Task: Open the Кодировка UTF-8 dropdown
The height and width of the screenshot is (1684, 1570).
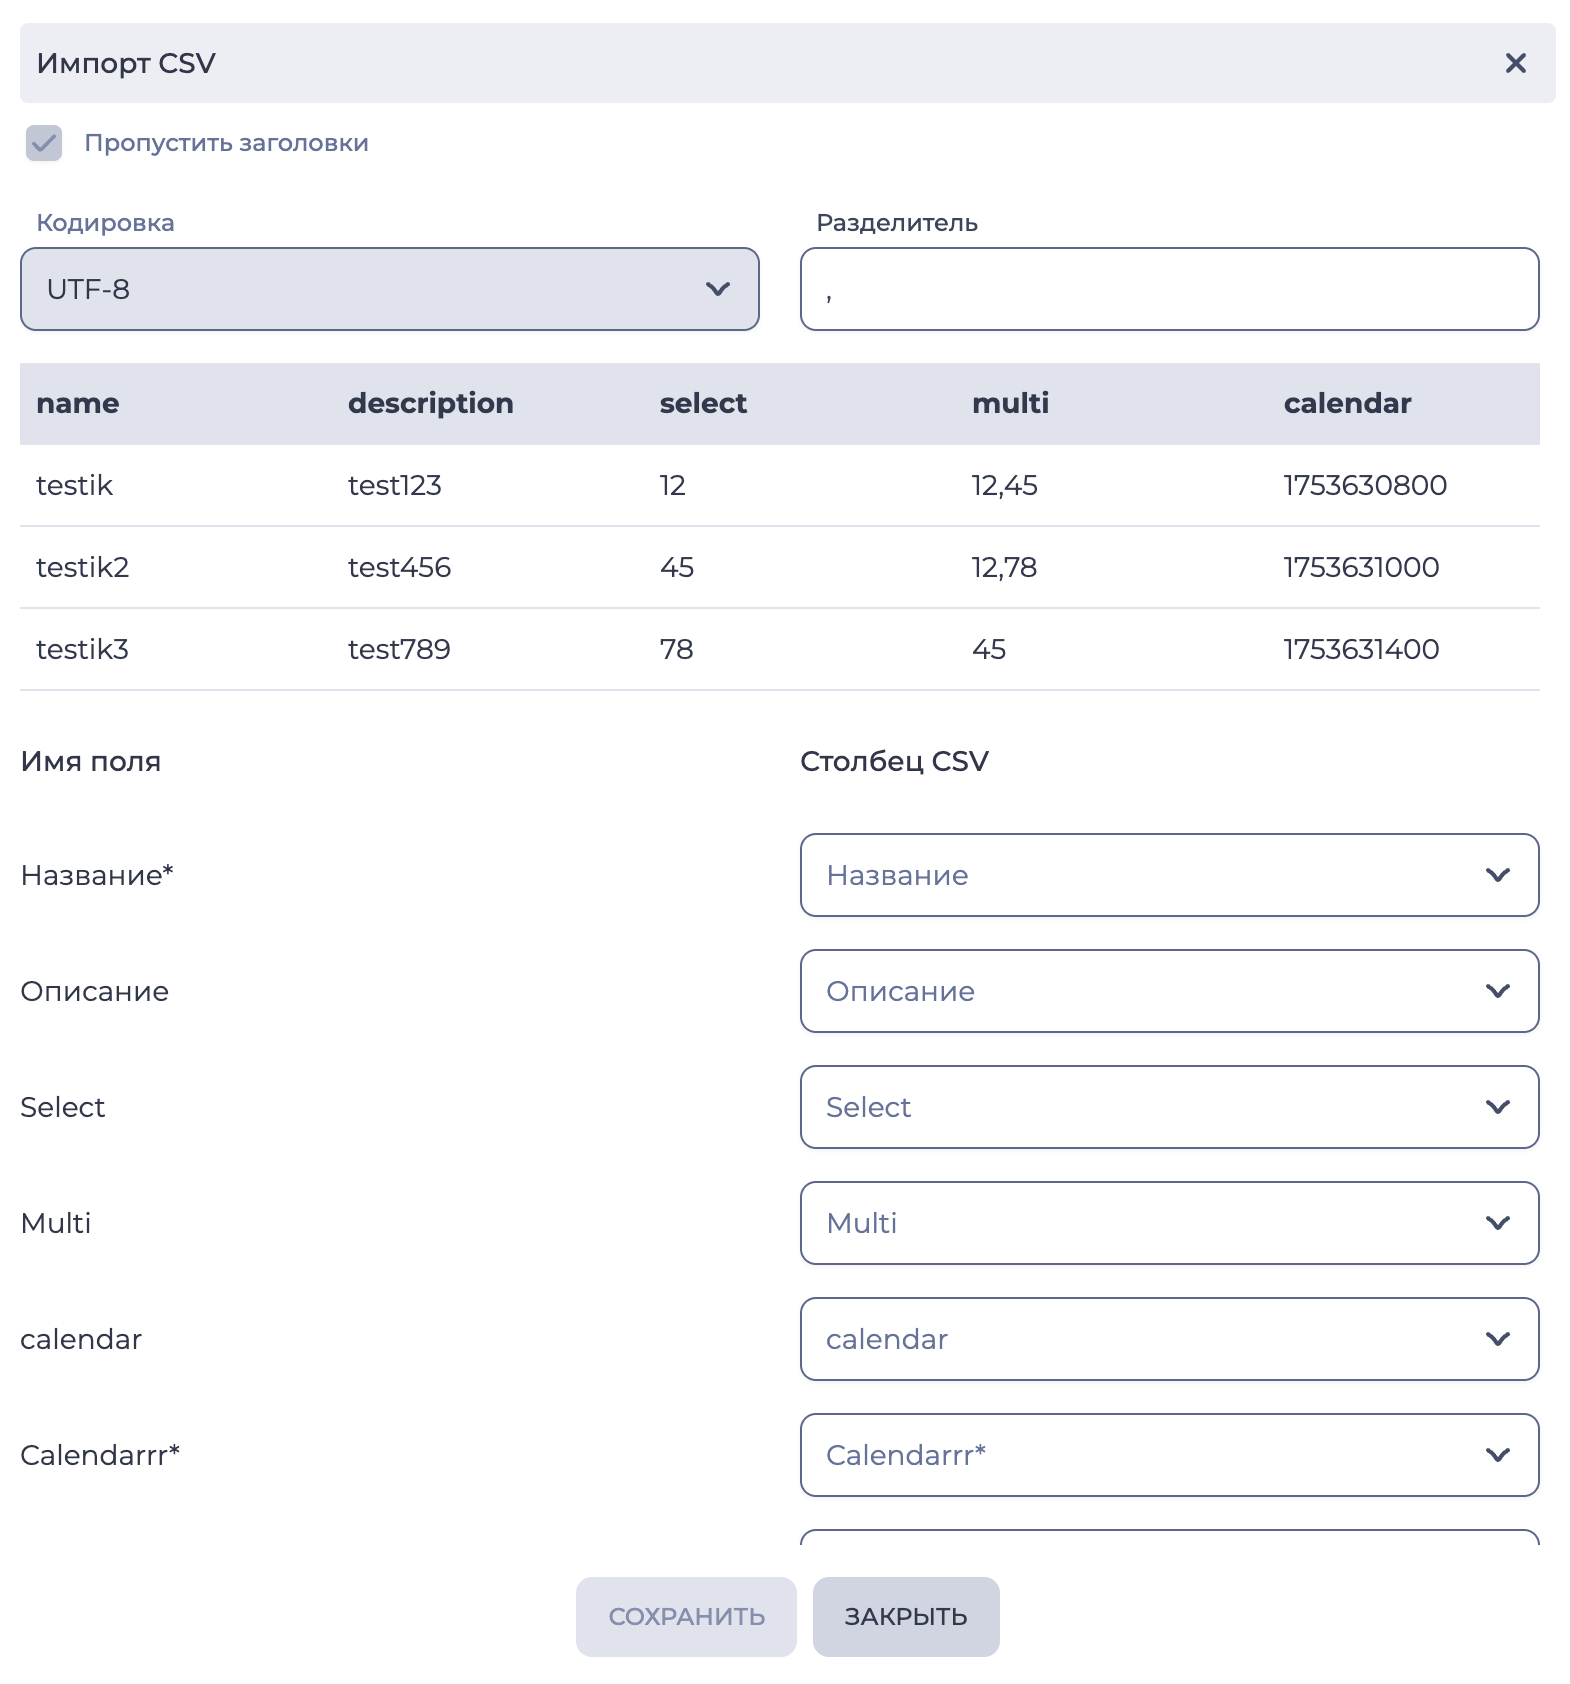Action: [x=390, y=289]
